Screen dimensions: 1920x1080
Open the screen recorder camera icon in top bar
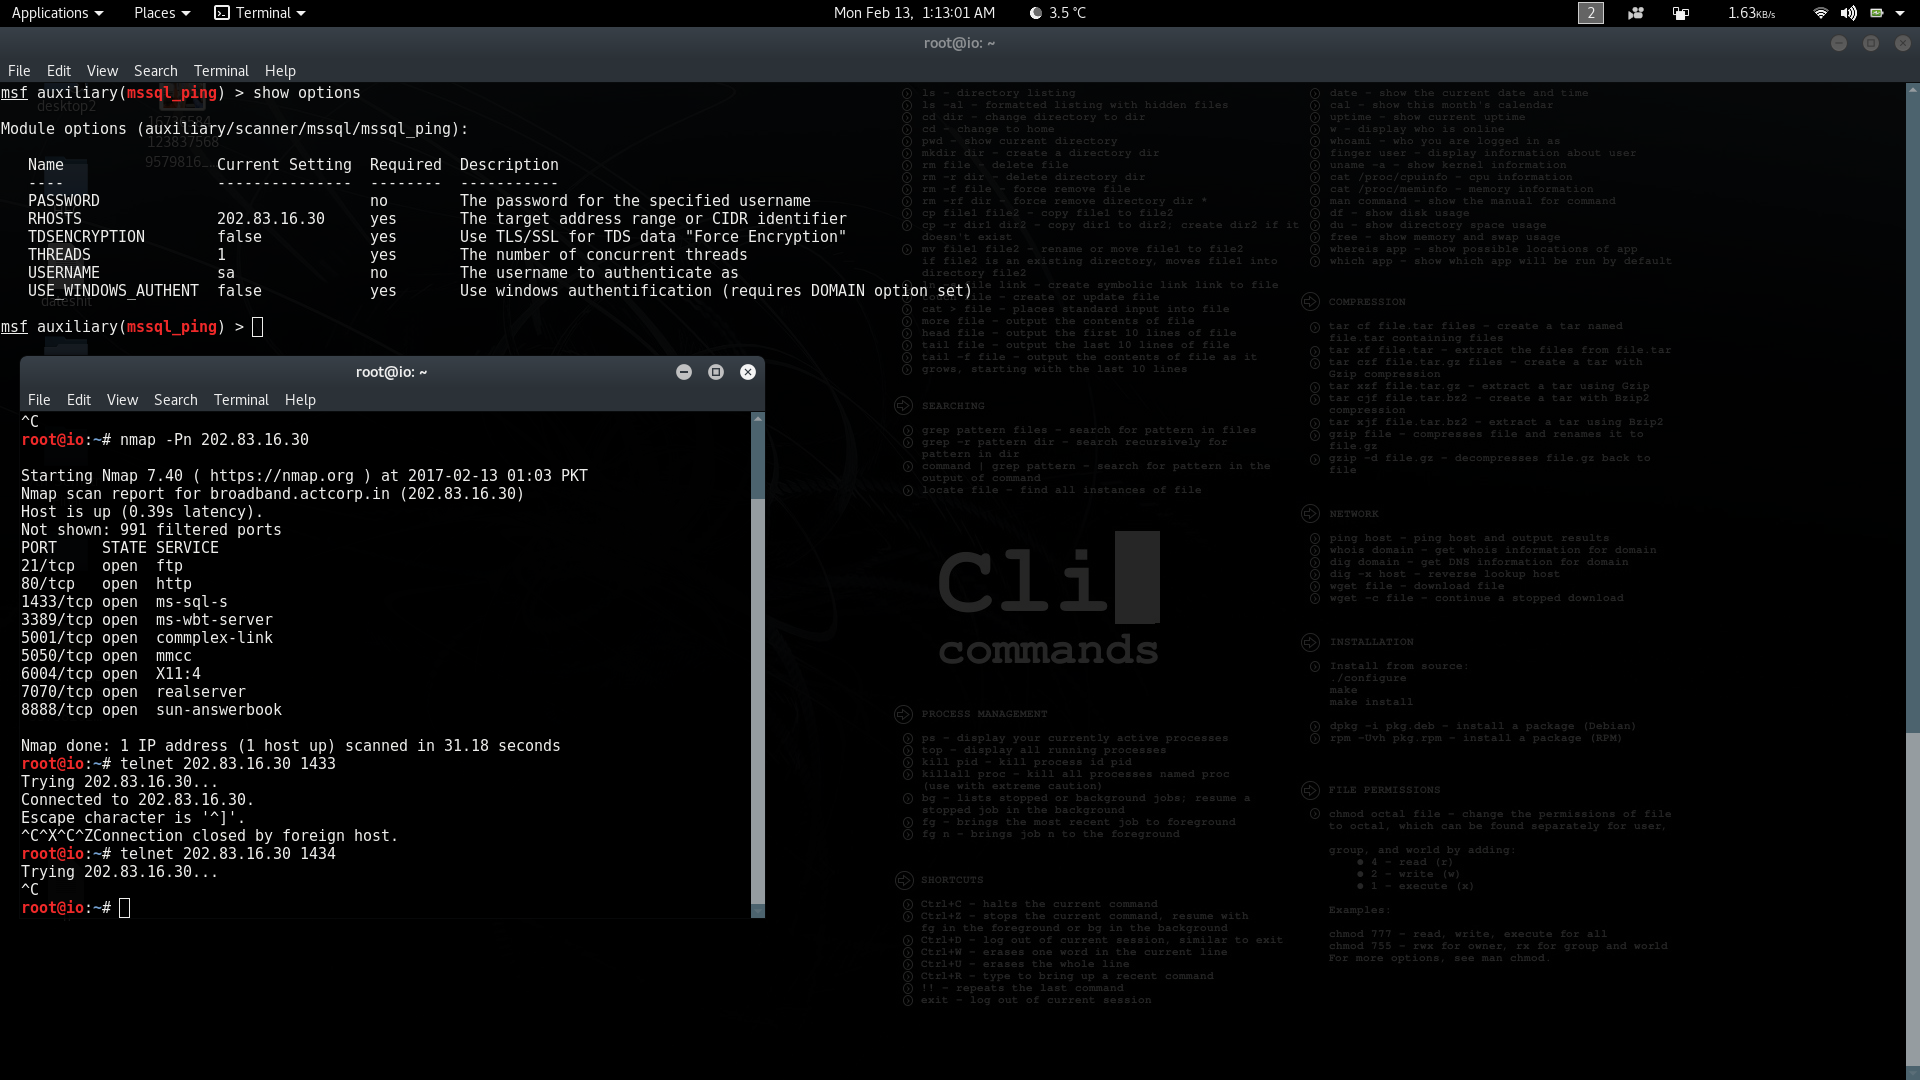1636,13
